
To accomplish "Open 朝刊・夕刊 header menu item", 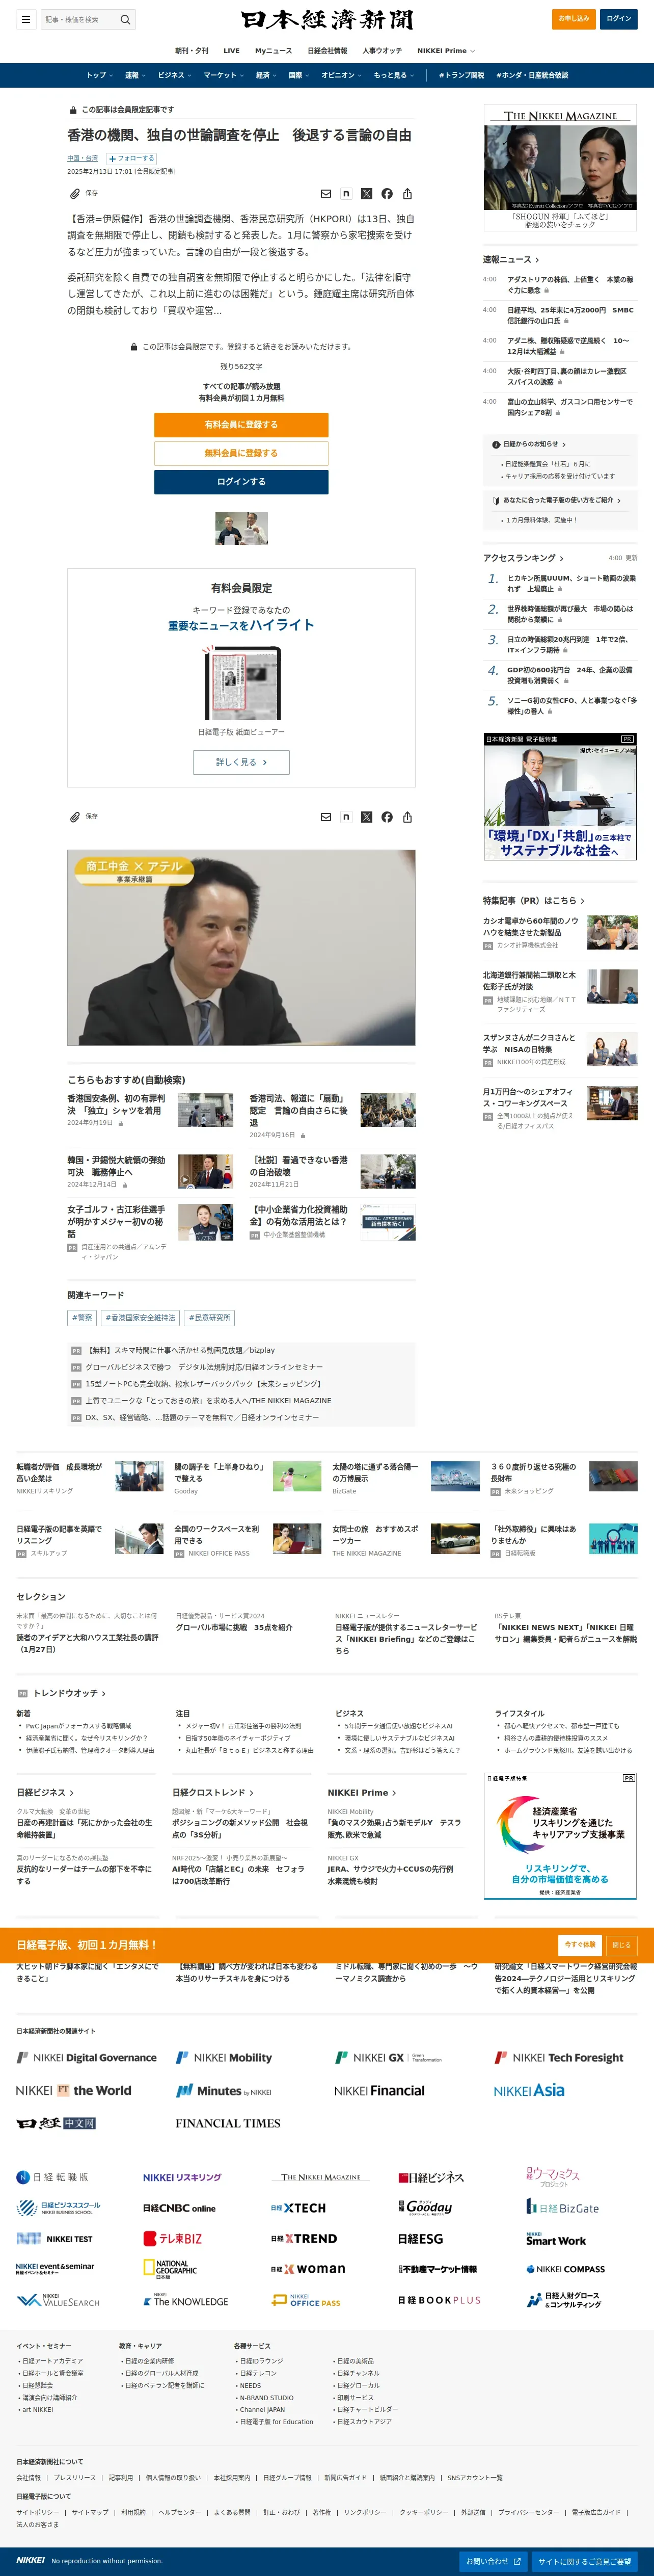I will tap(192, 50).
